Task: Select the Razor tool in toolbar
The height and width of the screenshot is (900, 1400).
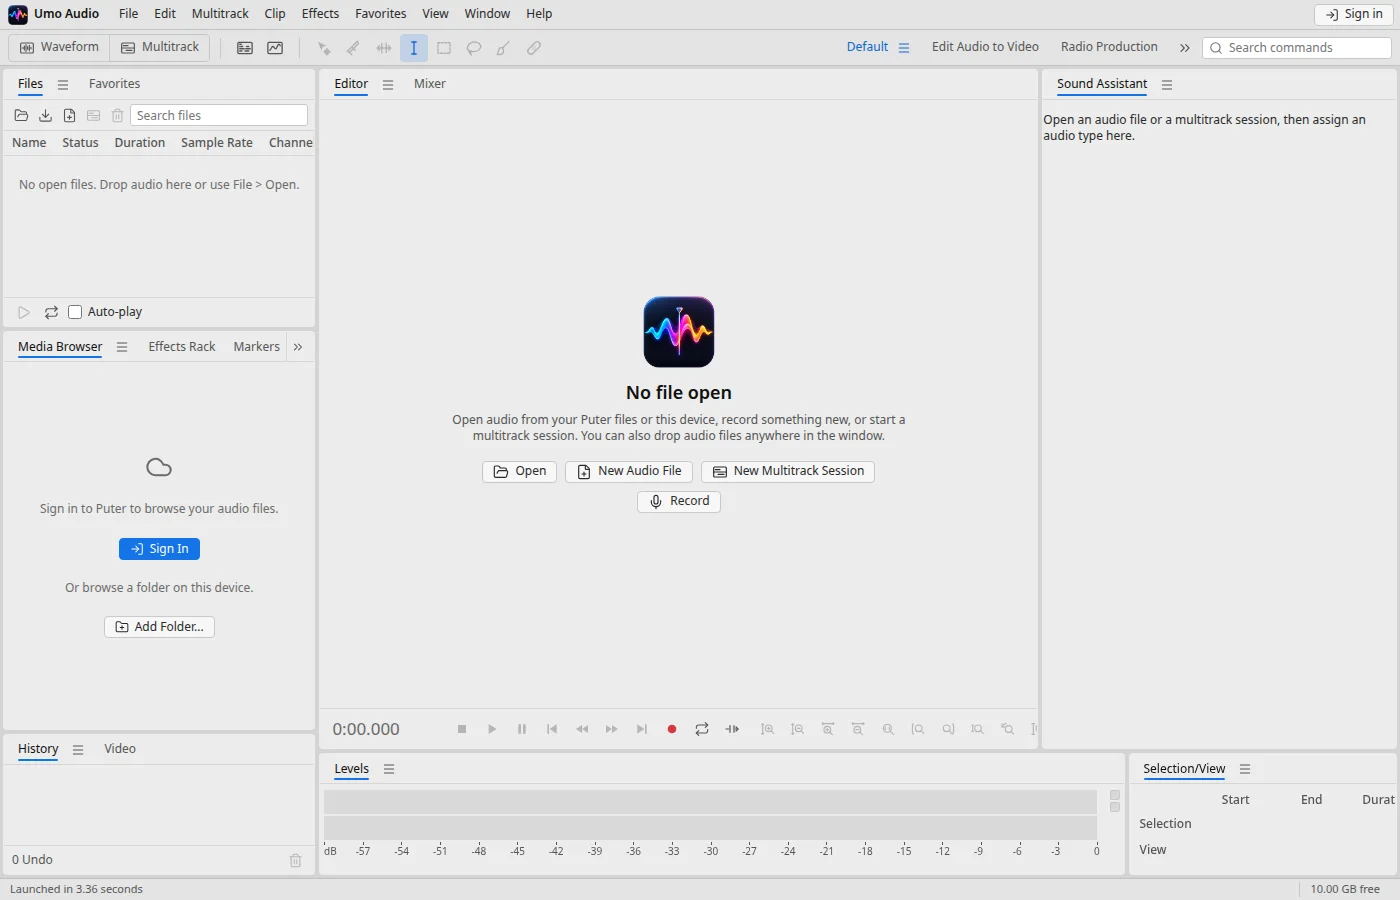Action: pyautogui.click(x=354, y=48)
